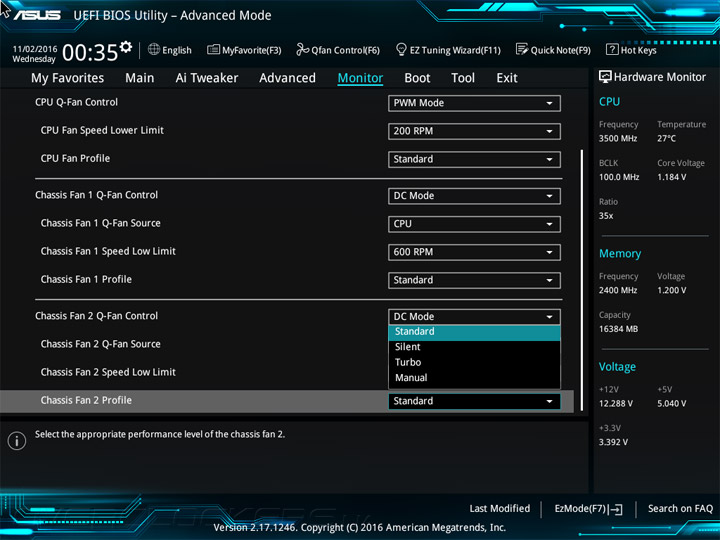Collapse Chassis Fan 2 Profile dropdown

tap(474, 401)
